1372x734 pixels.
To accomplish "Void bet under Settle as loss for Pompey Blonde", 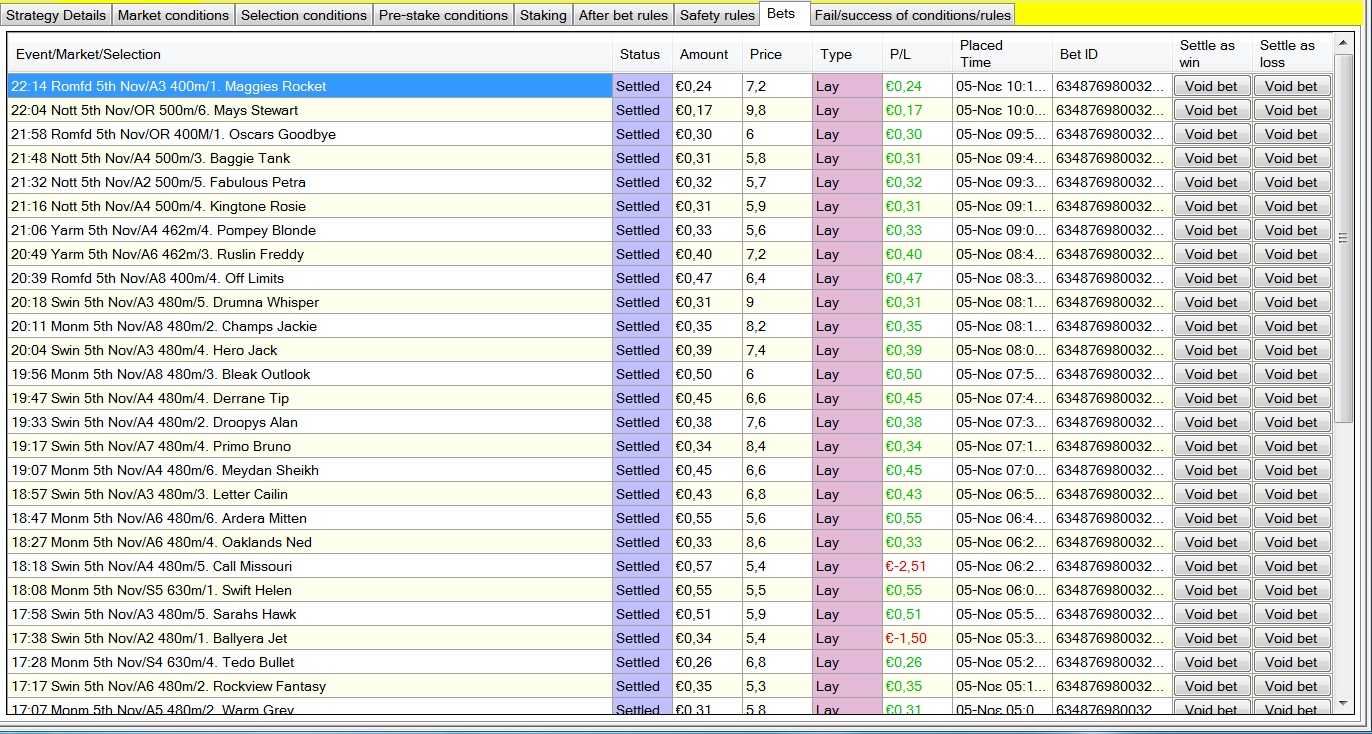I will click(x=1291, y=230).
